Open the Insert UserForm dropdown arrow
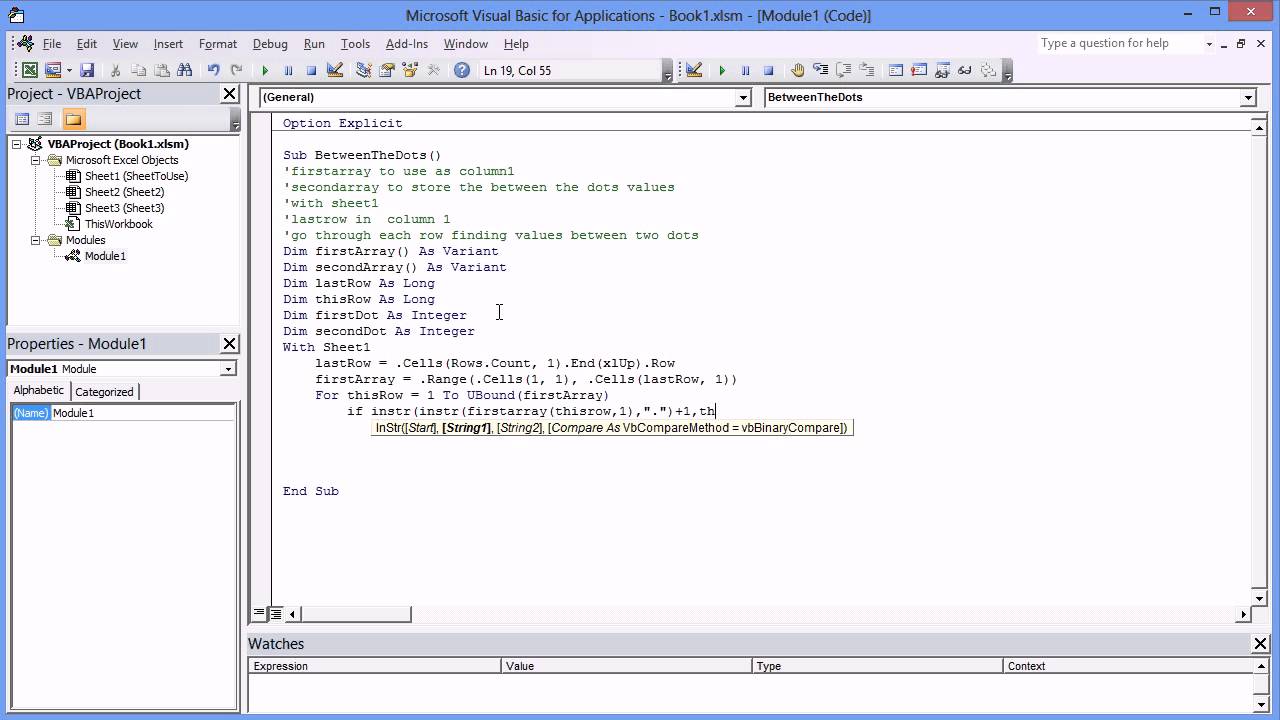This screenshot has height=720, width=1280. pyautogui.click(x=68, y=70)
